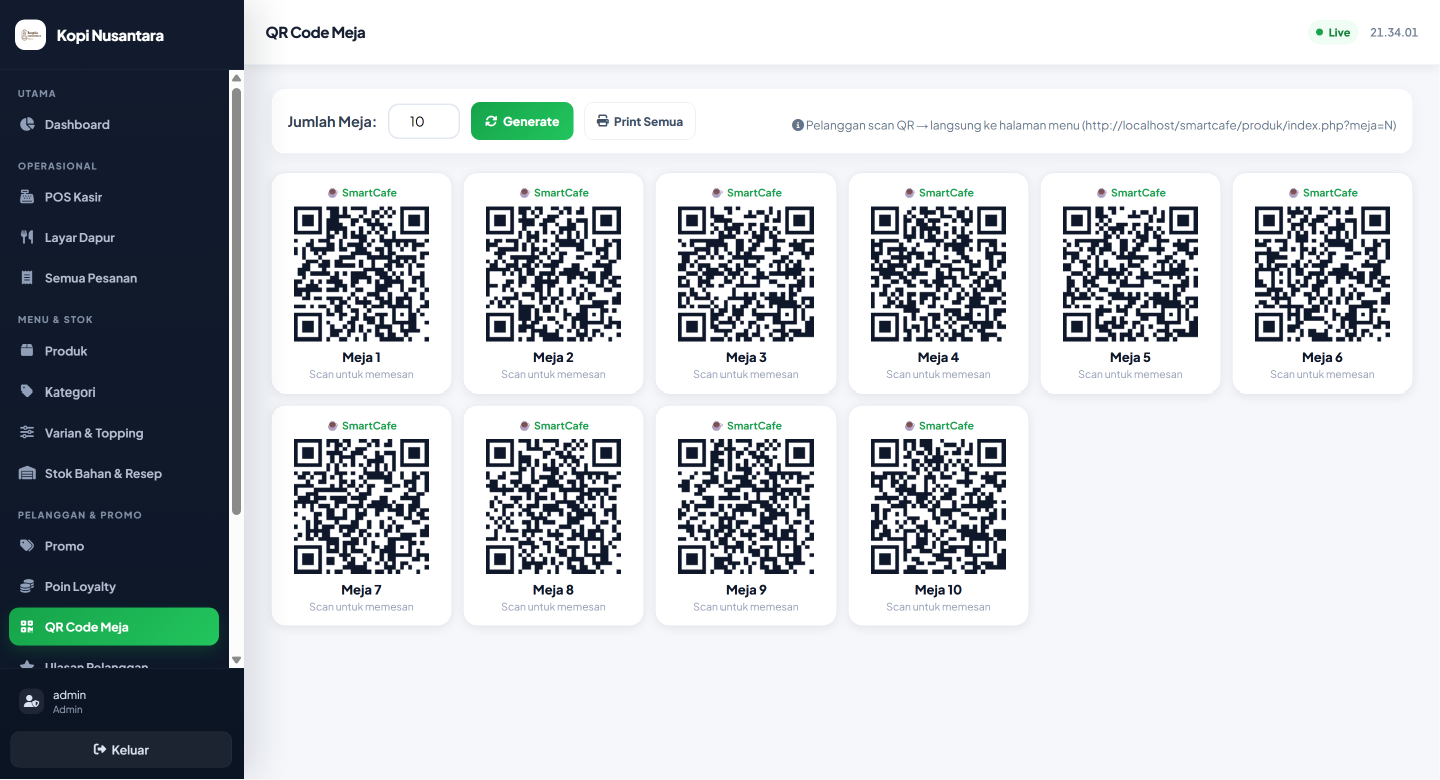The width and height of the screenshot is (1440, 780).
Task: Open POS Kasir page
Action: click(114, 197)
